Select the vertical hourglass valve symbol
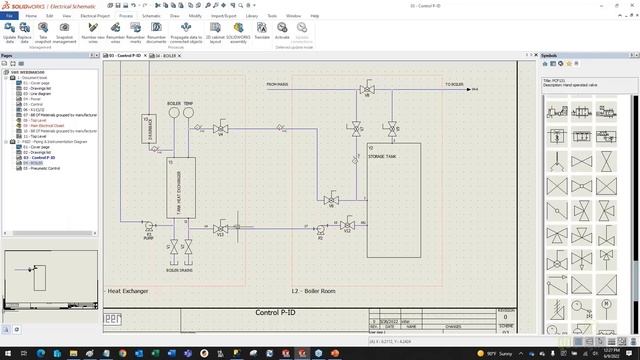The width and height of the screenshot is (640, 360). pos(606,161)
